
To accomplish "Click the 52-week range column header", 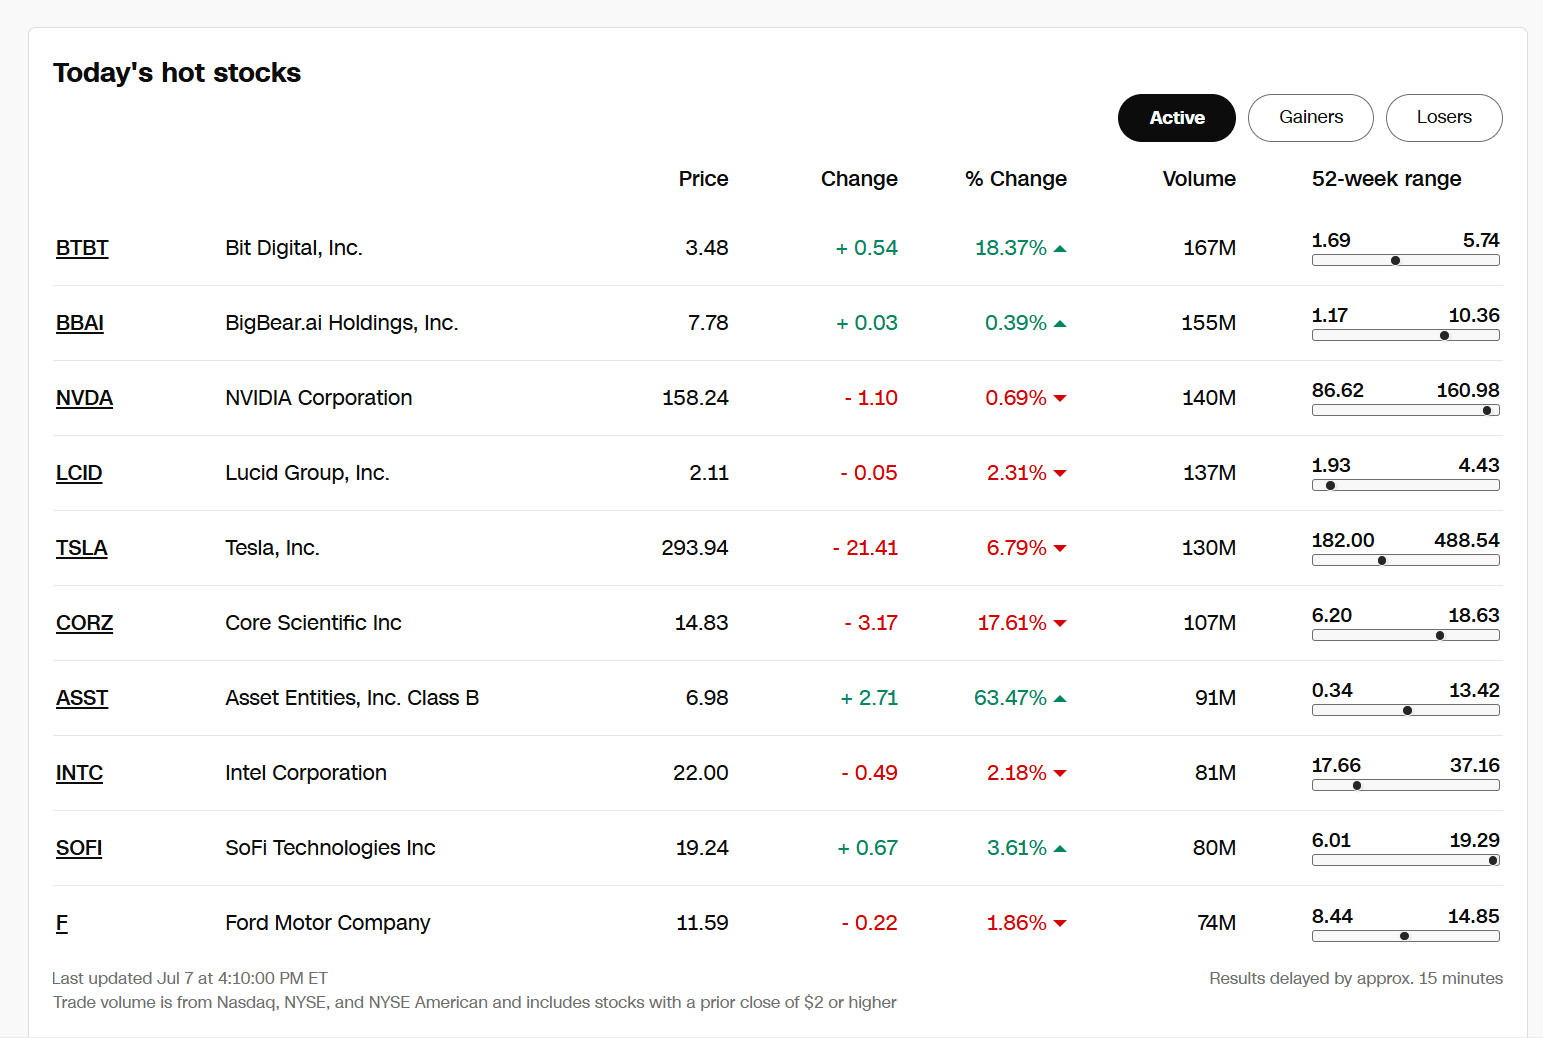I will (1386, 179).
